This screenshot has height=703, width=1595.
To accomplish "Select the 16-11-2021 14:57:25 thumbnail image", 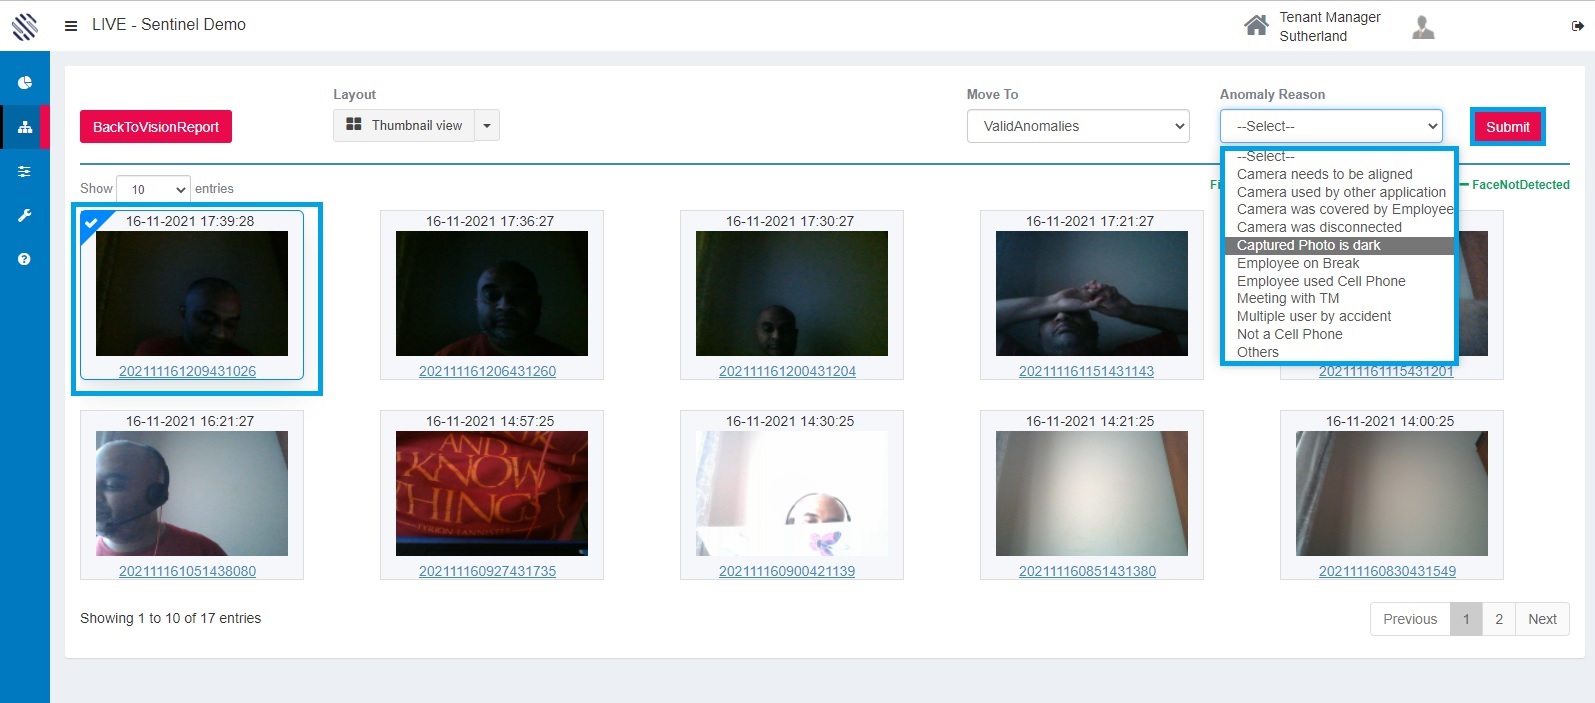I will pyautogui.click(x=492, y=493).
